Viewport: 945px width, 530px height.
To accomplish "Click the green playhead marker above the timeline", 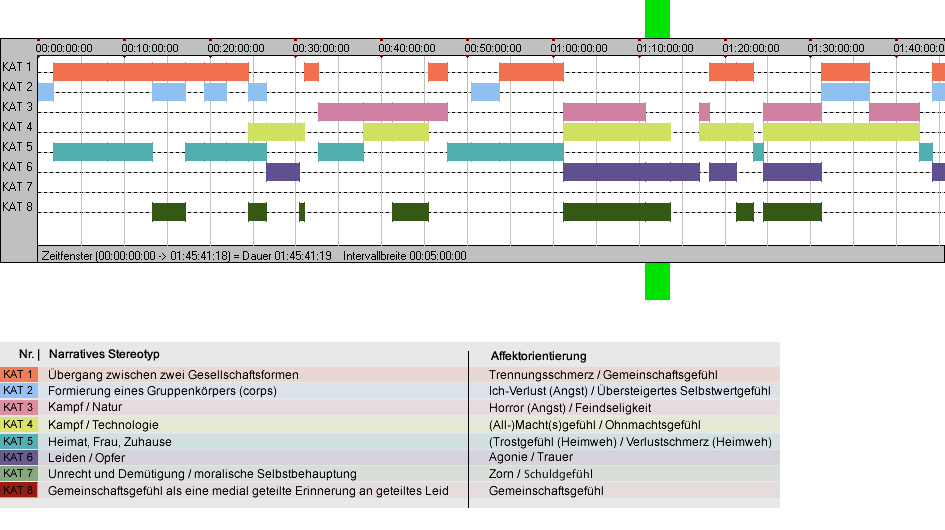I will click(x=657, y=19).
